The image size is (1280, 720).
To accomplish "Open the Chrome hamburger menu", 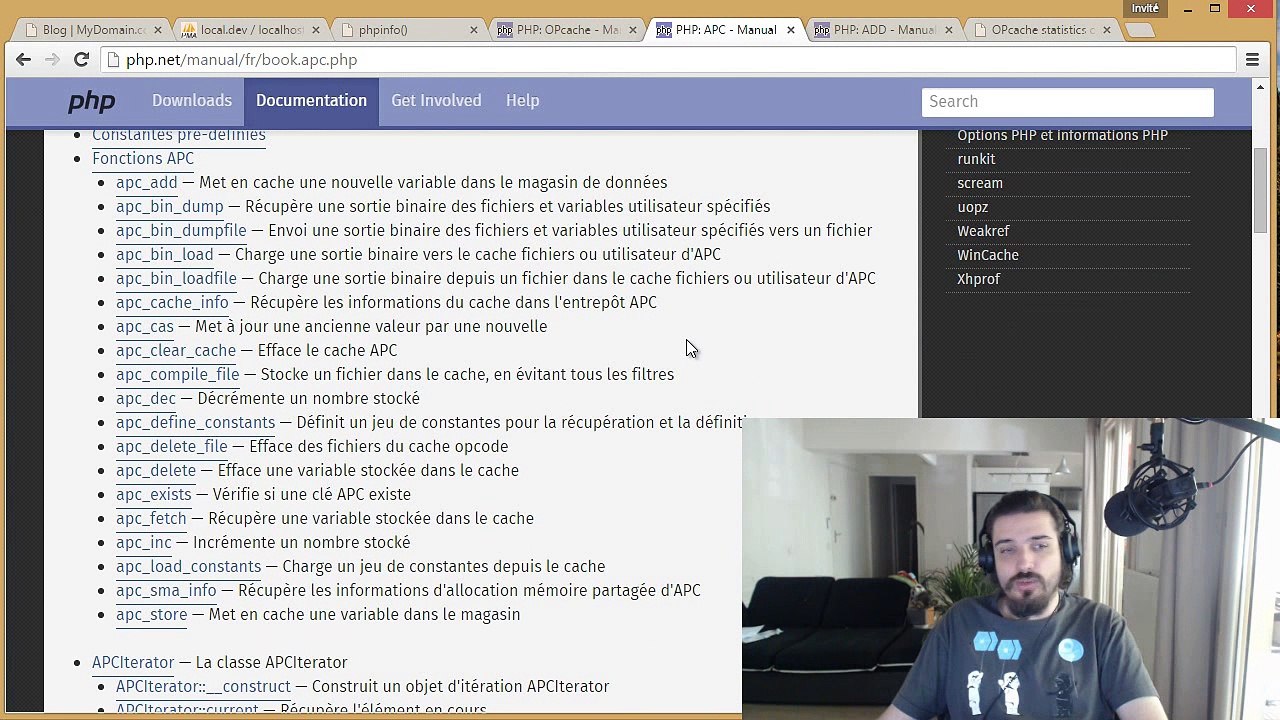I will coord(1252,60).
